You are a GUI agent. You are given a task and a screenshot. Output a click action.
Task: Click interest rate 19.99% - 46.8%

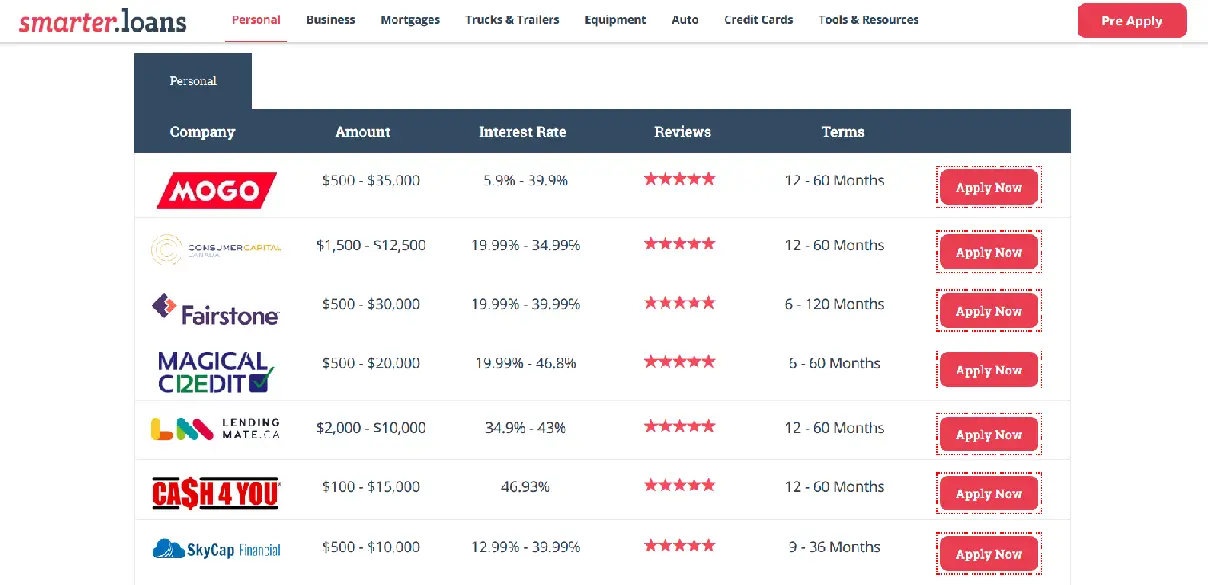click(526, 363)
